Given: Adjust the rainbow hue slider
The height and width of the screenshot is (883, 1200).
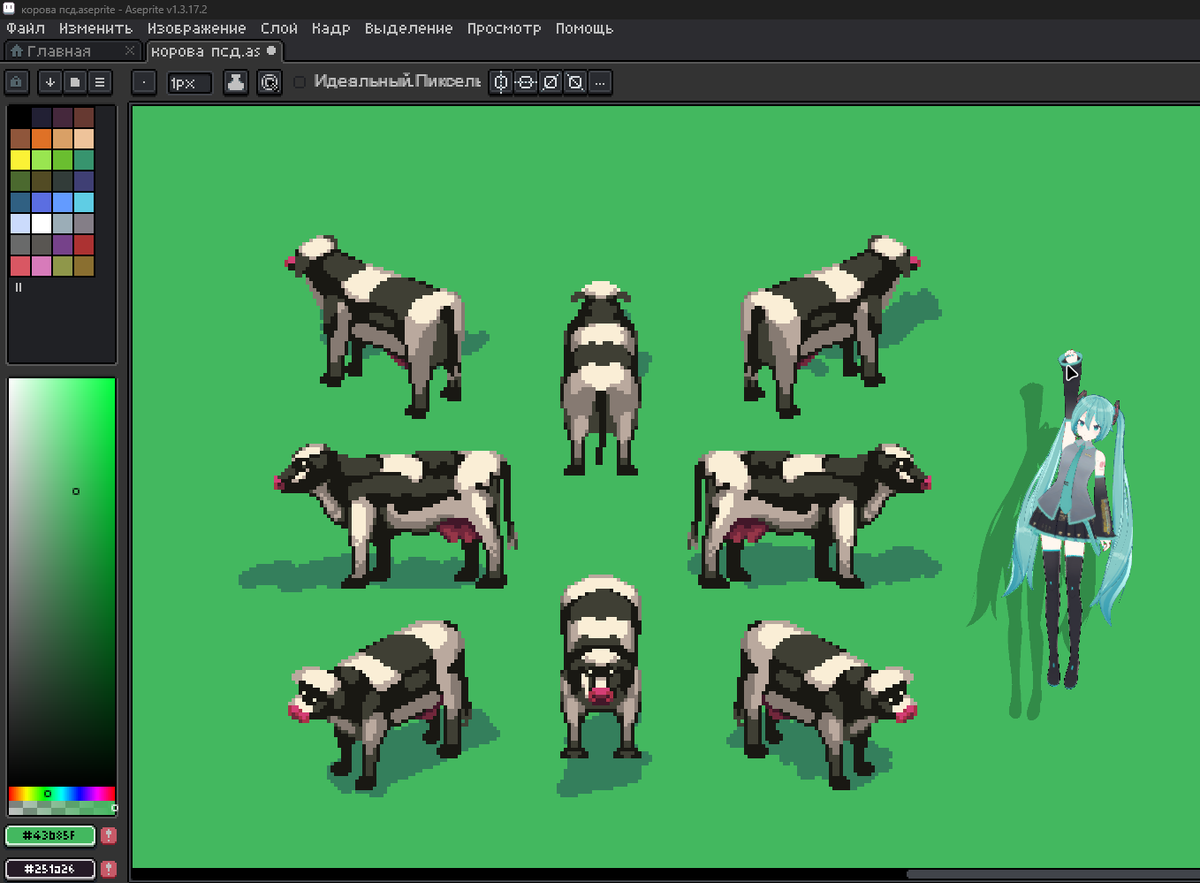Looking at the screenshot, I should 62,794.
